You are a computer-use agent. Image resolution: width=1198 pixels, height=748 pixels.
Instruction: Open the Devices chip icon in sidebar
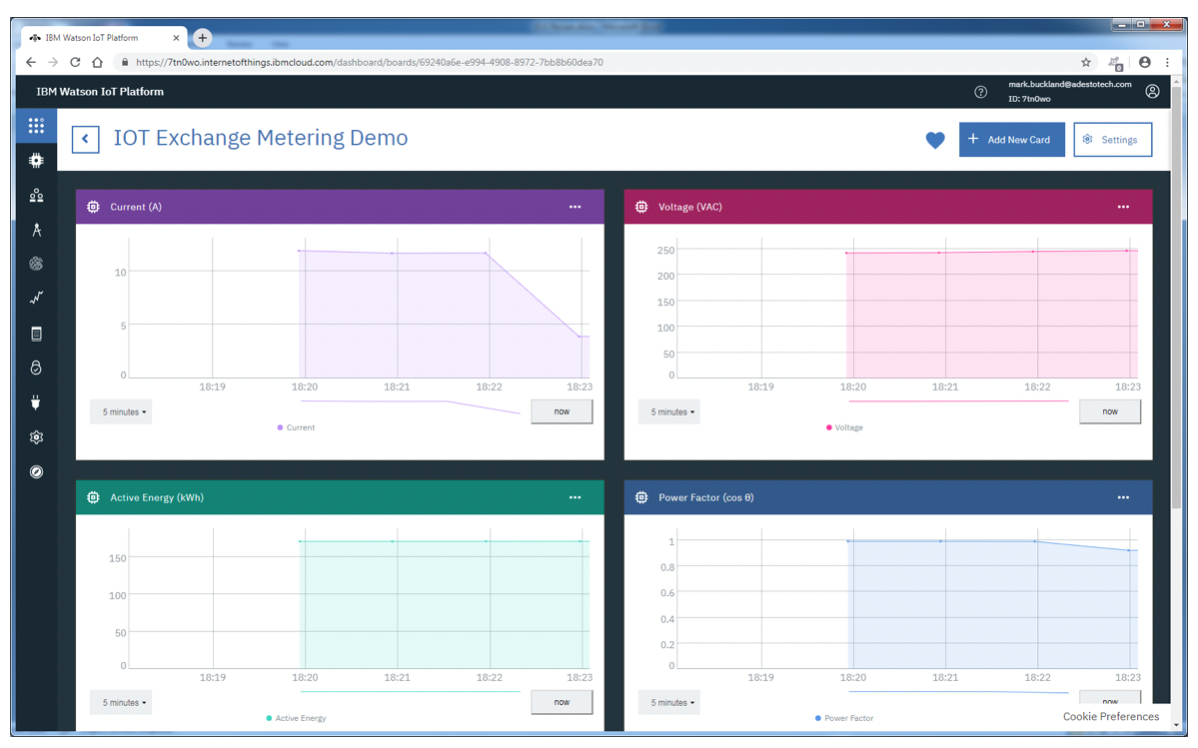click(36, 160)
